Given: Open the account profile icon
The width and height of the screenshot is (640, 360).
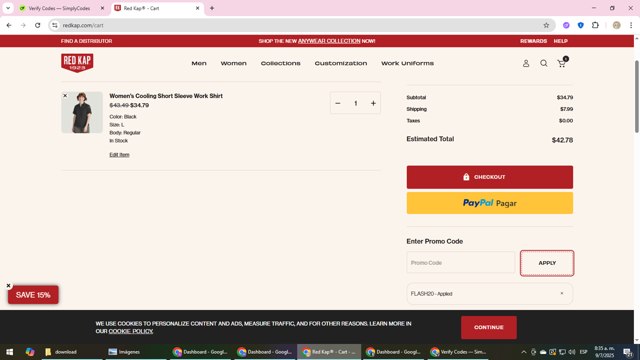Looking at the screenshot, I should 526,64.
